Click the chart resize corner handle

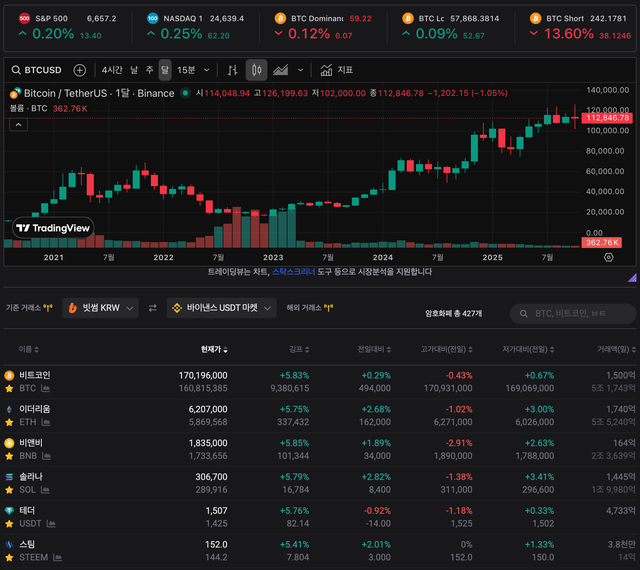[x=632, y=278]
